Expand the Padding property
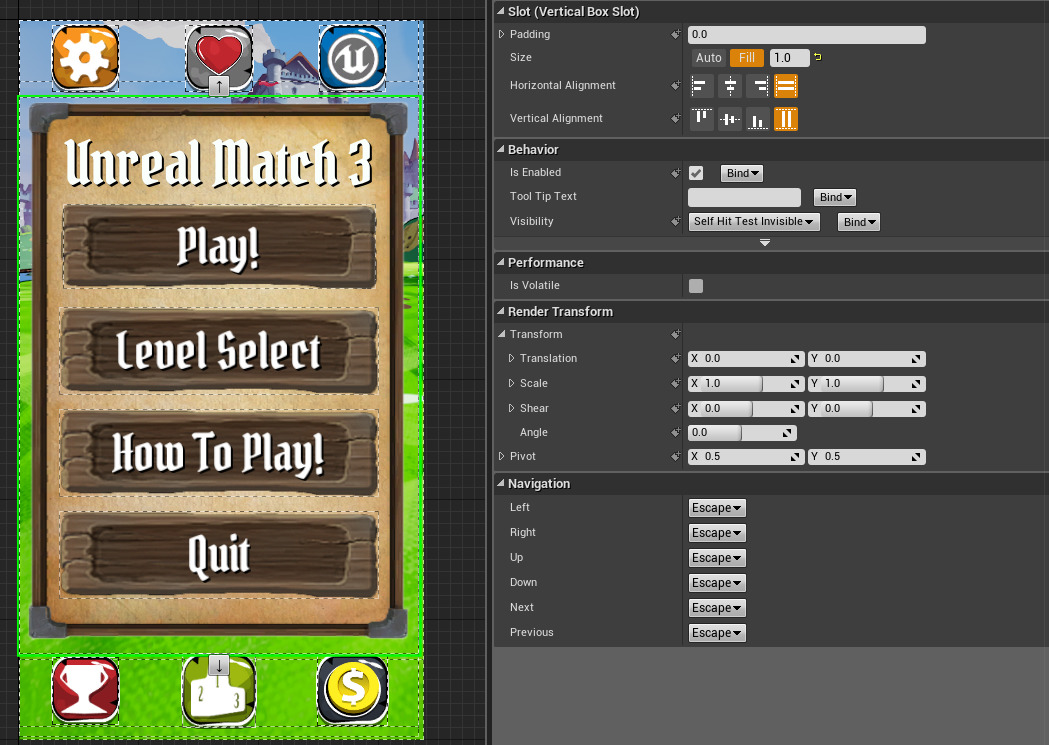The height and width of the screenshot is (745, 1049). [502, 35]
